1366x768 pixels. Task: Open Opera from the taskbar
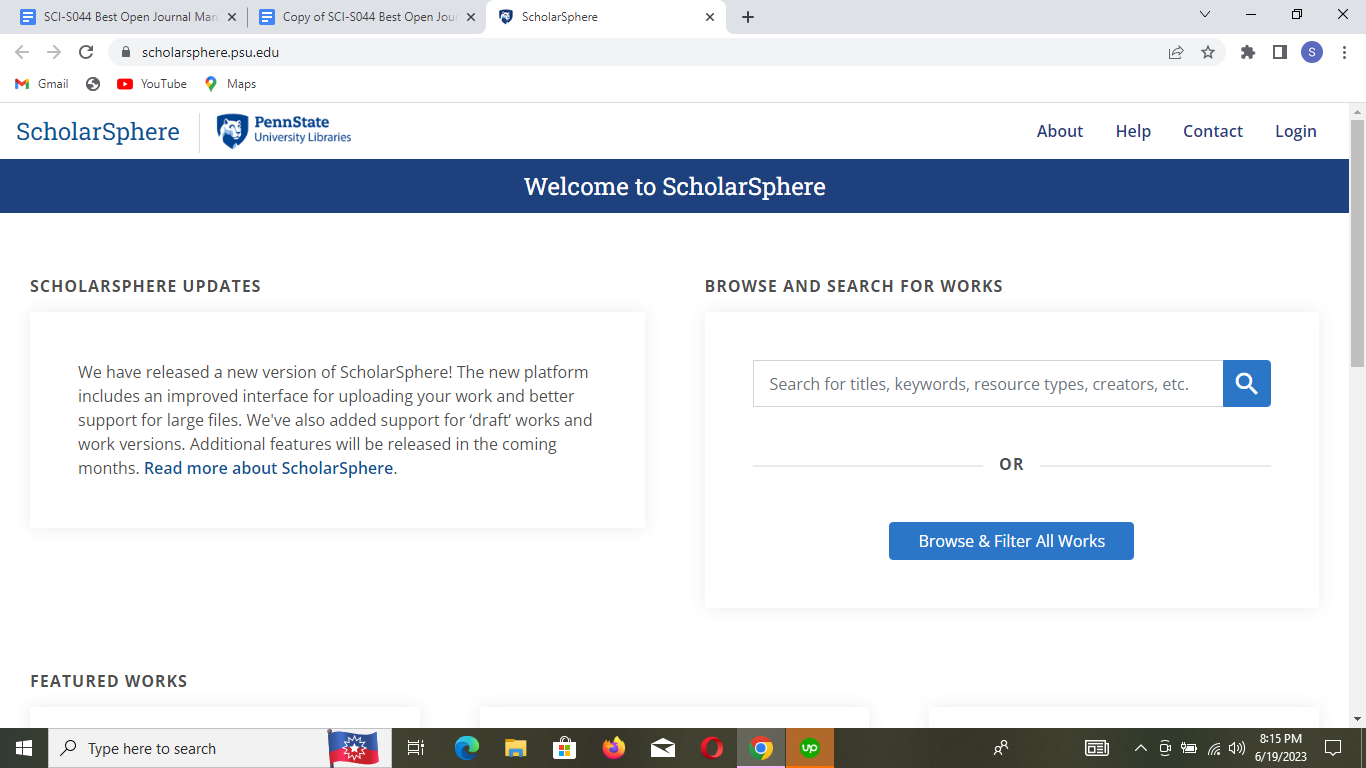[x=711, y=747]
